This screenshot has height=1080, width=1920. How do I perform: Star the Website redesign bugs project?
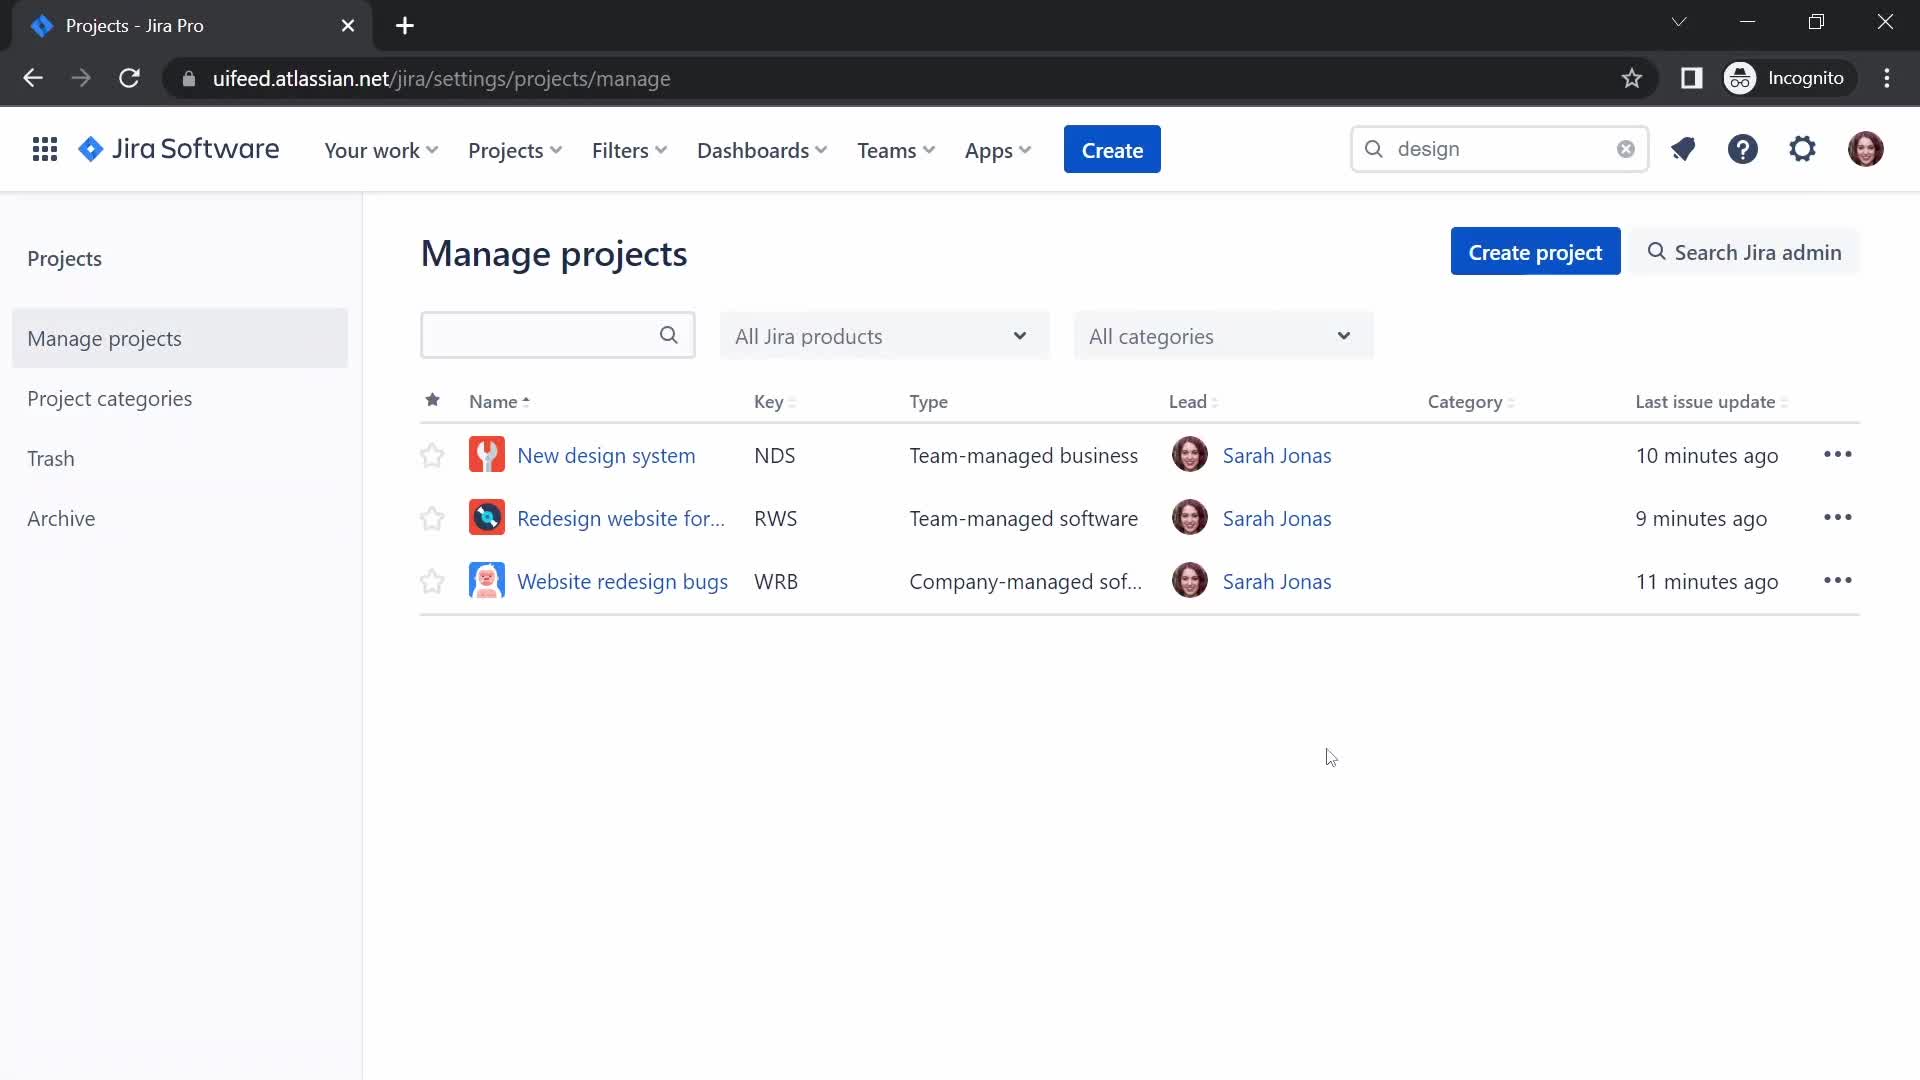[x=432, y=582]
